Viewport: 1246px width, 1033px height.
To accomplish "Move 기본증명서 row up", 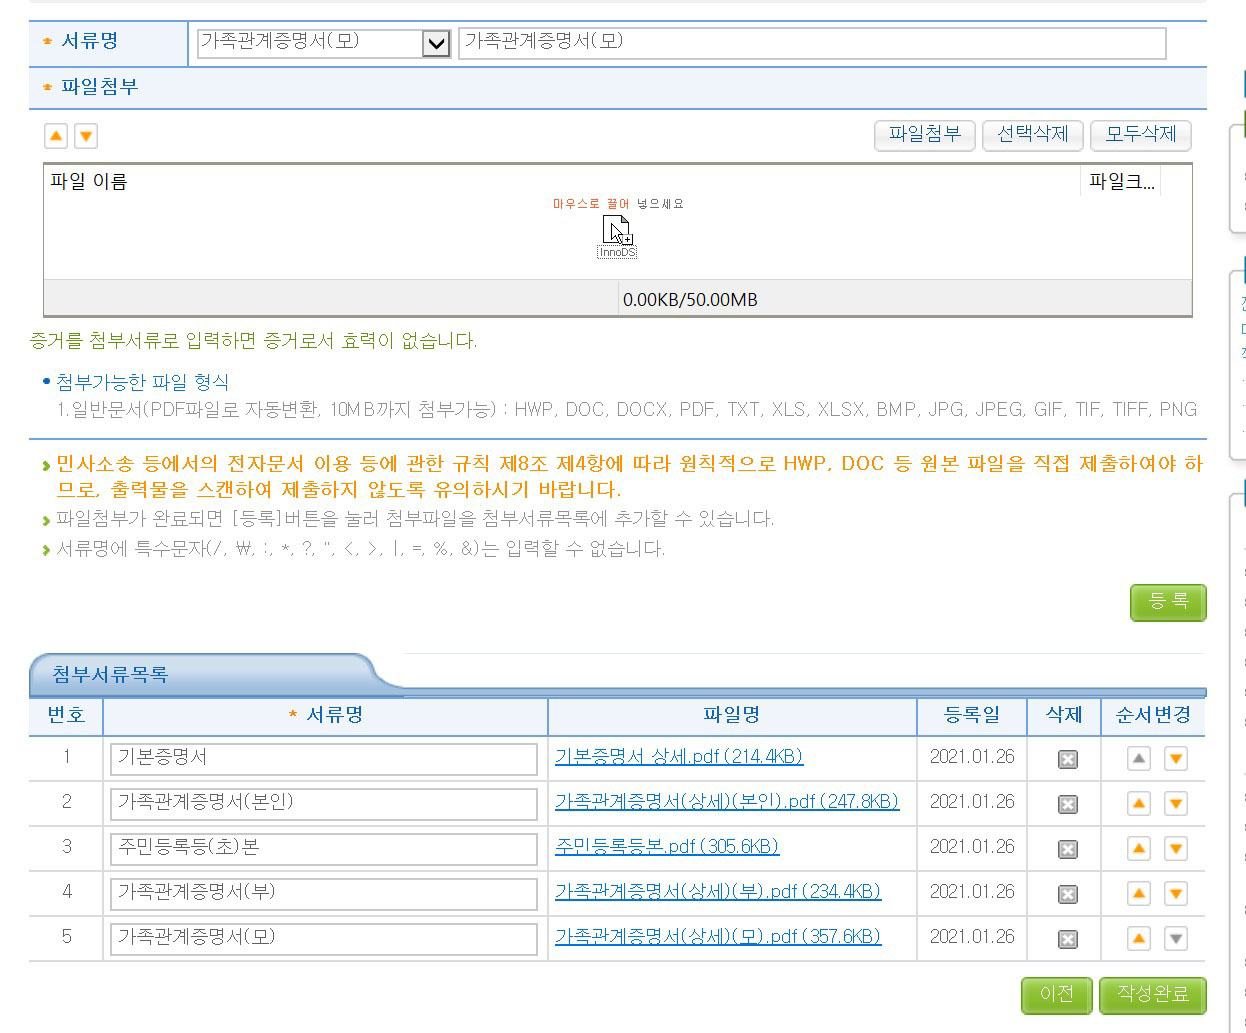I will (x=1139, y=758).
